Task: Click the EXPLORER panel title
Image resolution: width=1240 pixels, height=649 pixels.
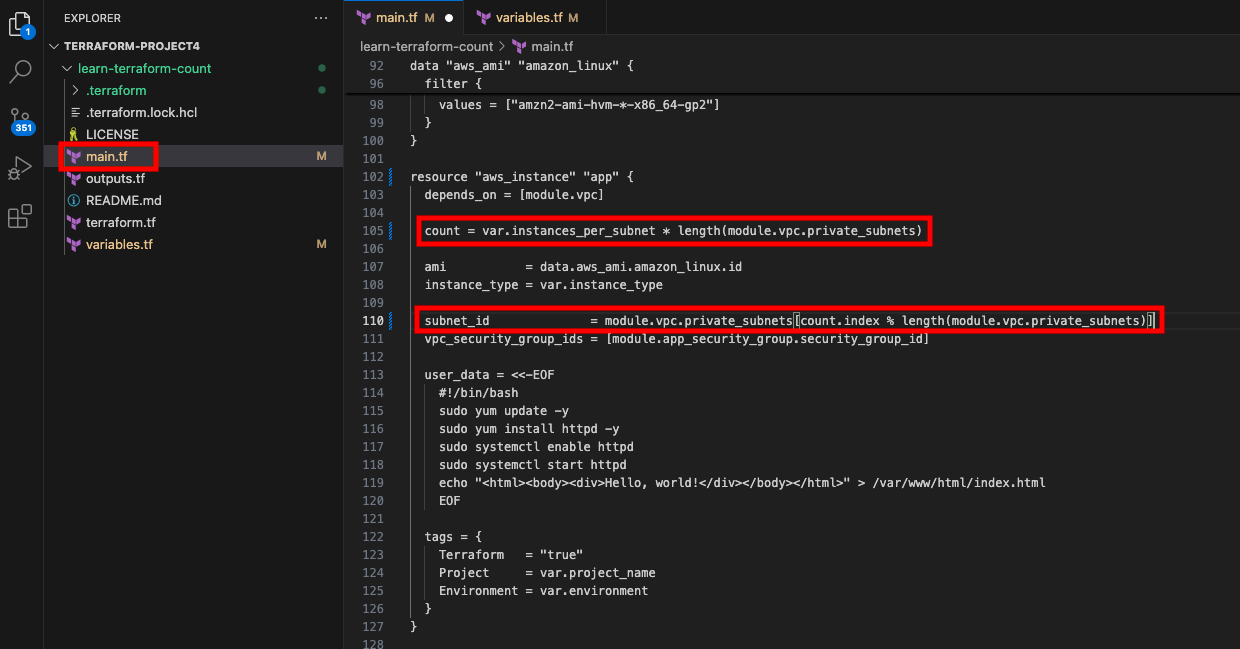Action: click(92, 18)
